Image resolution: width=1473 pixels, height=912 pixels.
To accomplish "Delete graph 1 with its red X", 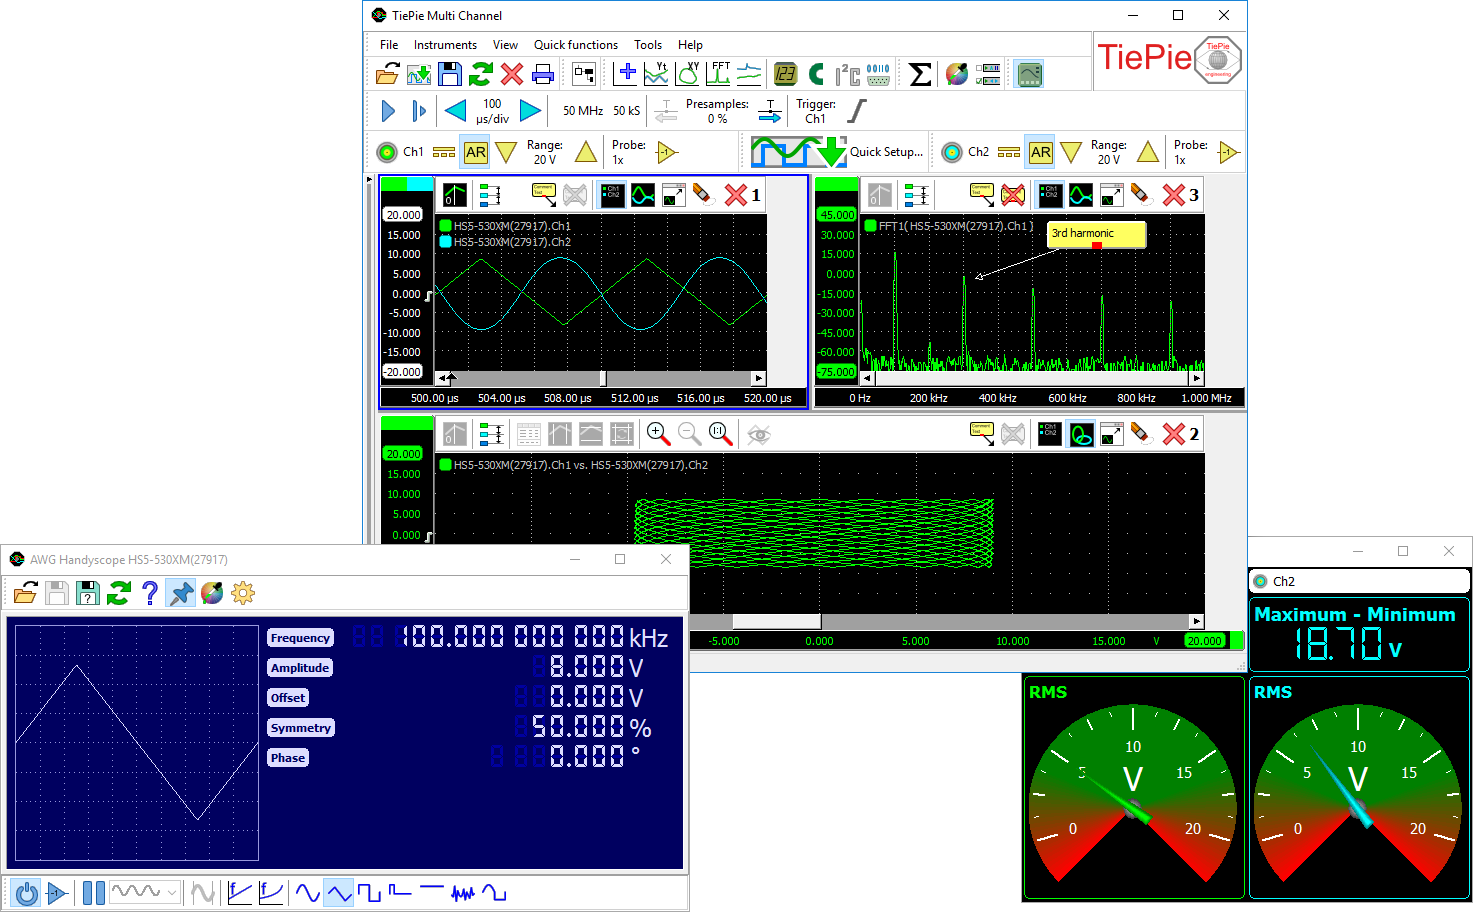I will [x=736, y=195].
